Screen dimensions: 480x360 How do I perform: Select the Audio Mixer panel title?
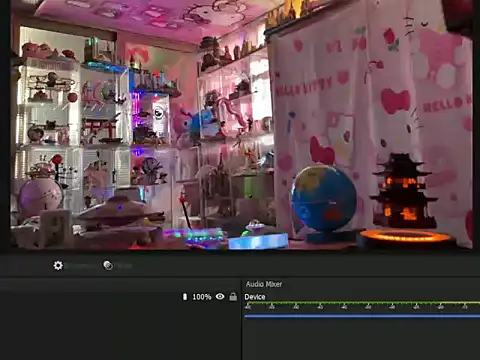pyautogui.click(x=264, y=284)
